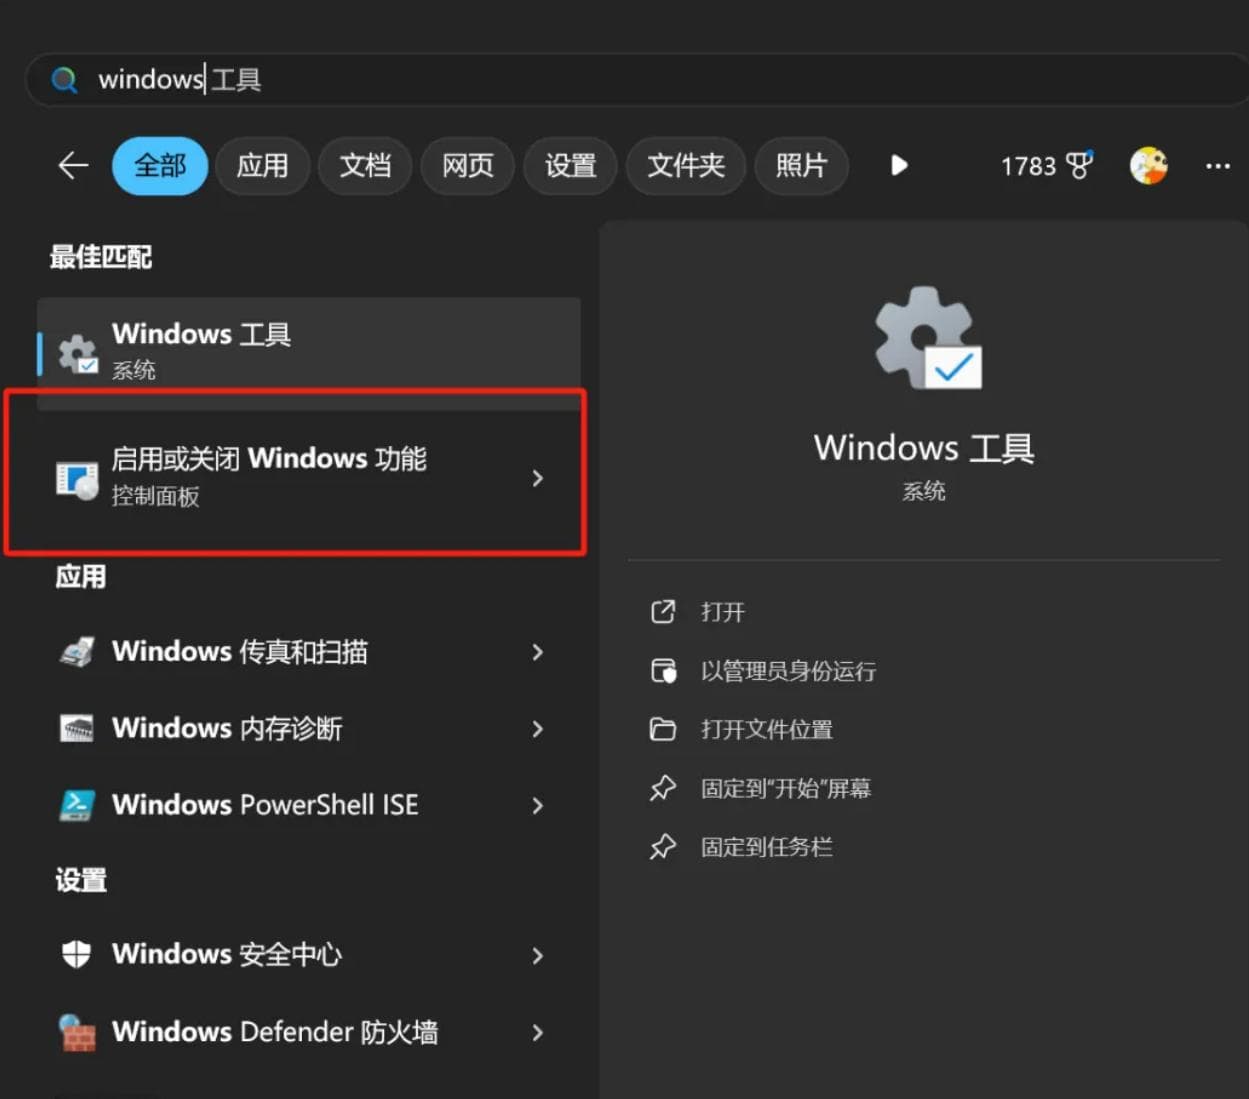Click the Windows 内存诊断 memory chip icon
The width and height of the screenshot is (1249, 1099).
click(77, 728)
